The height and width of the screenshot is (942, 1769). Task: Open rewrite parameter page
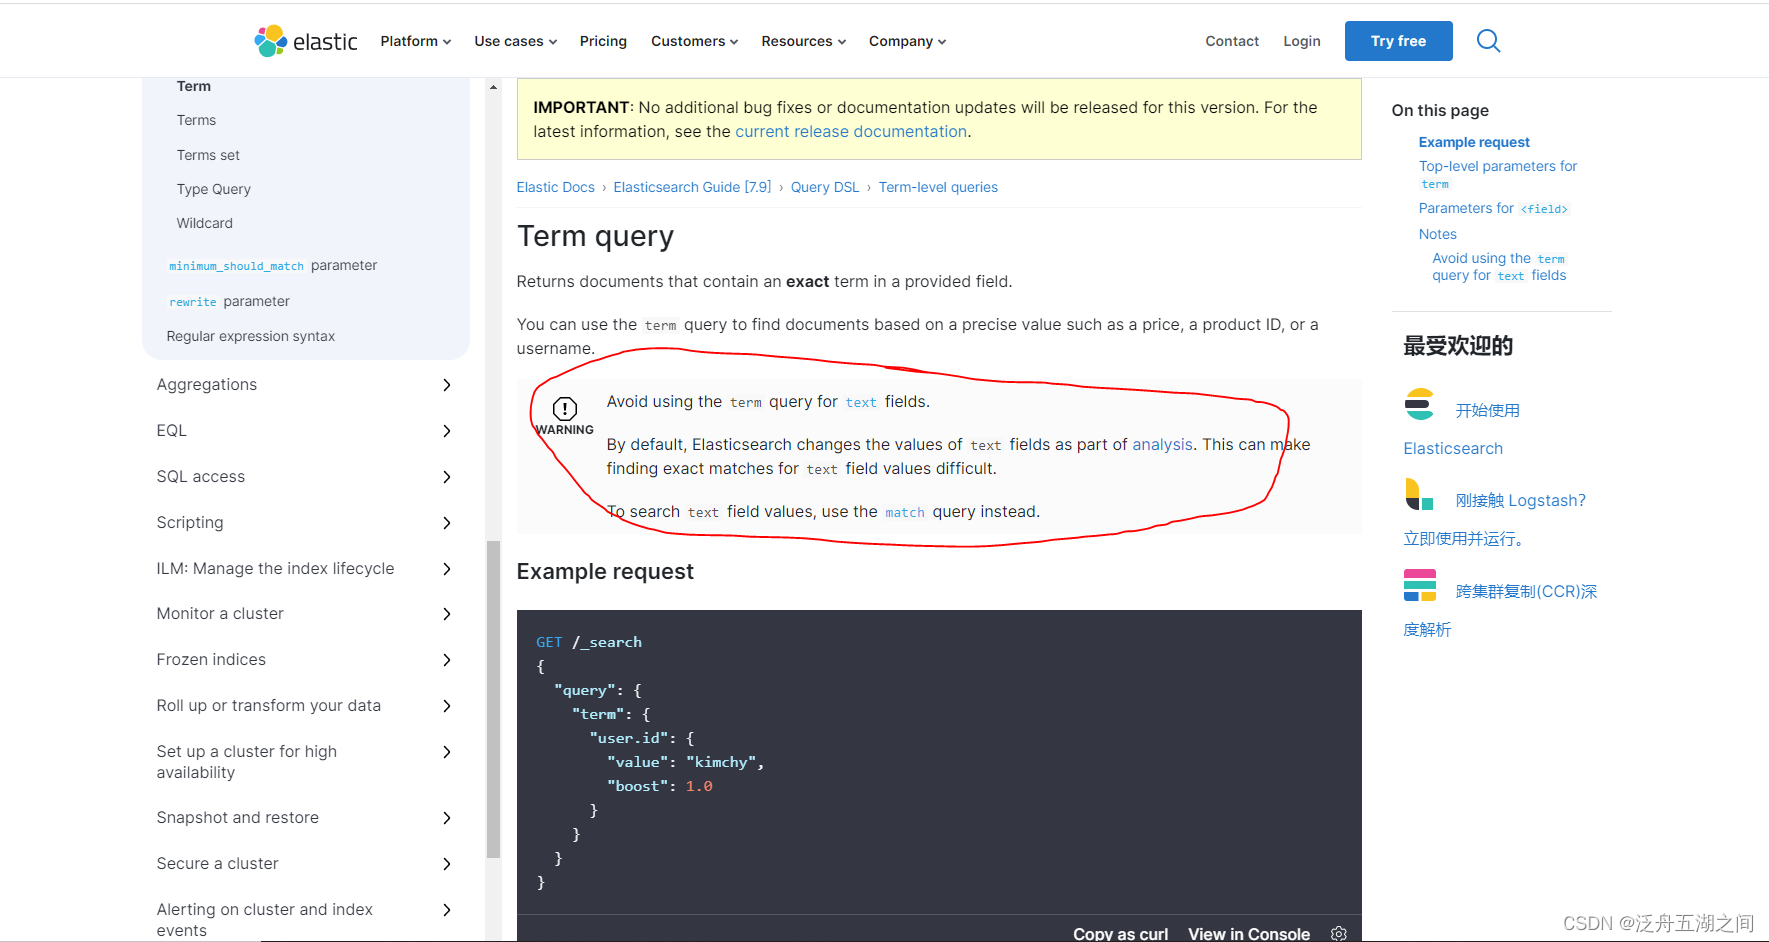click(229, 301)
